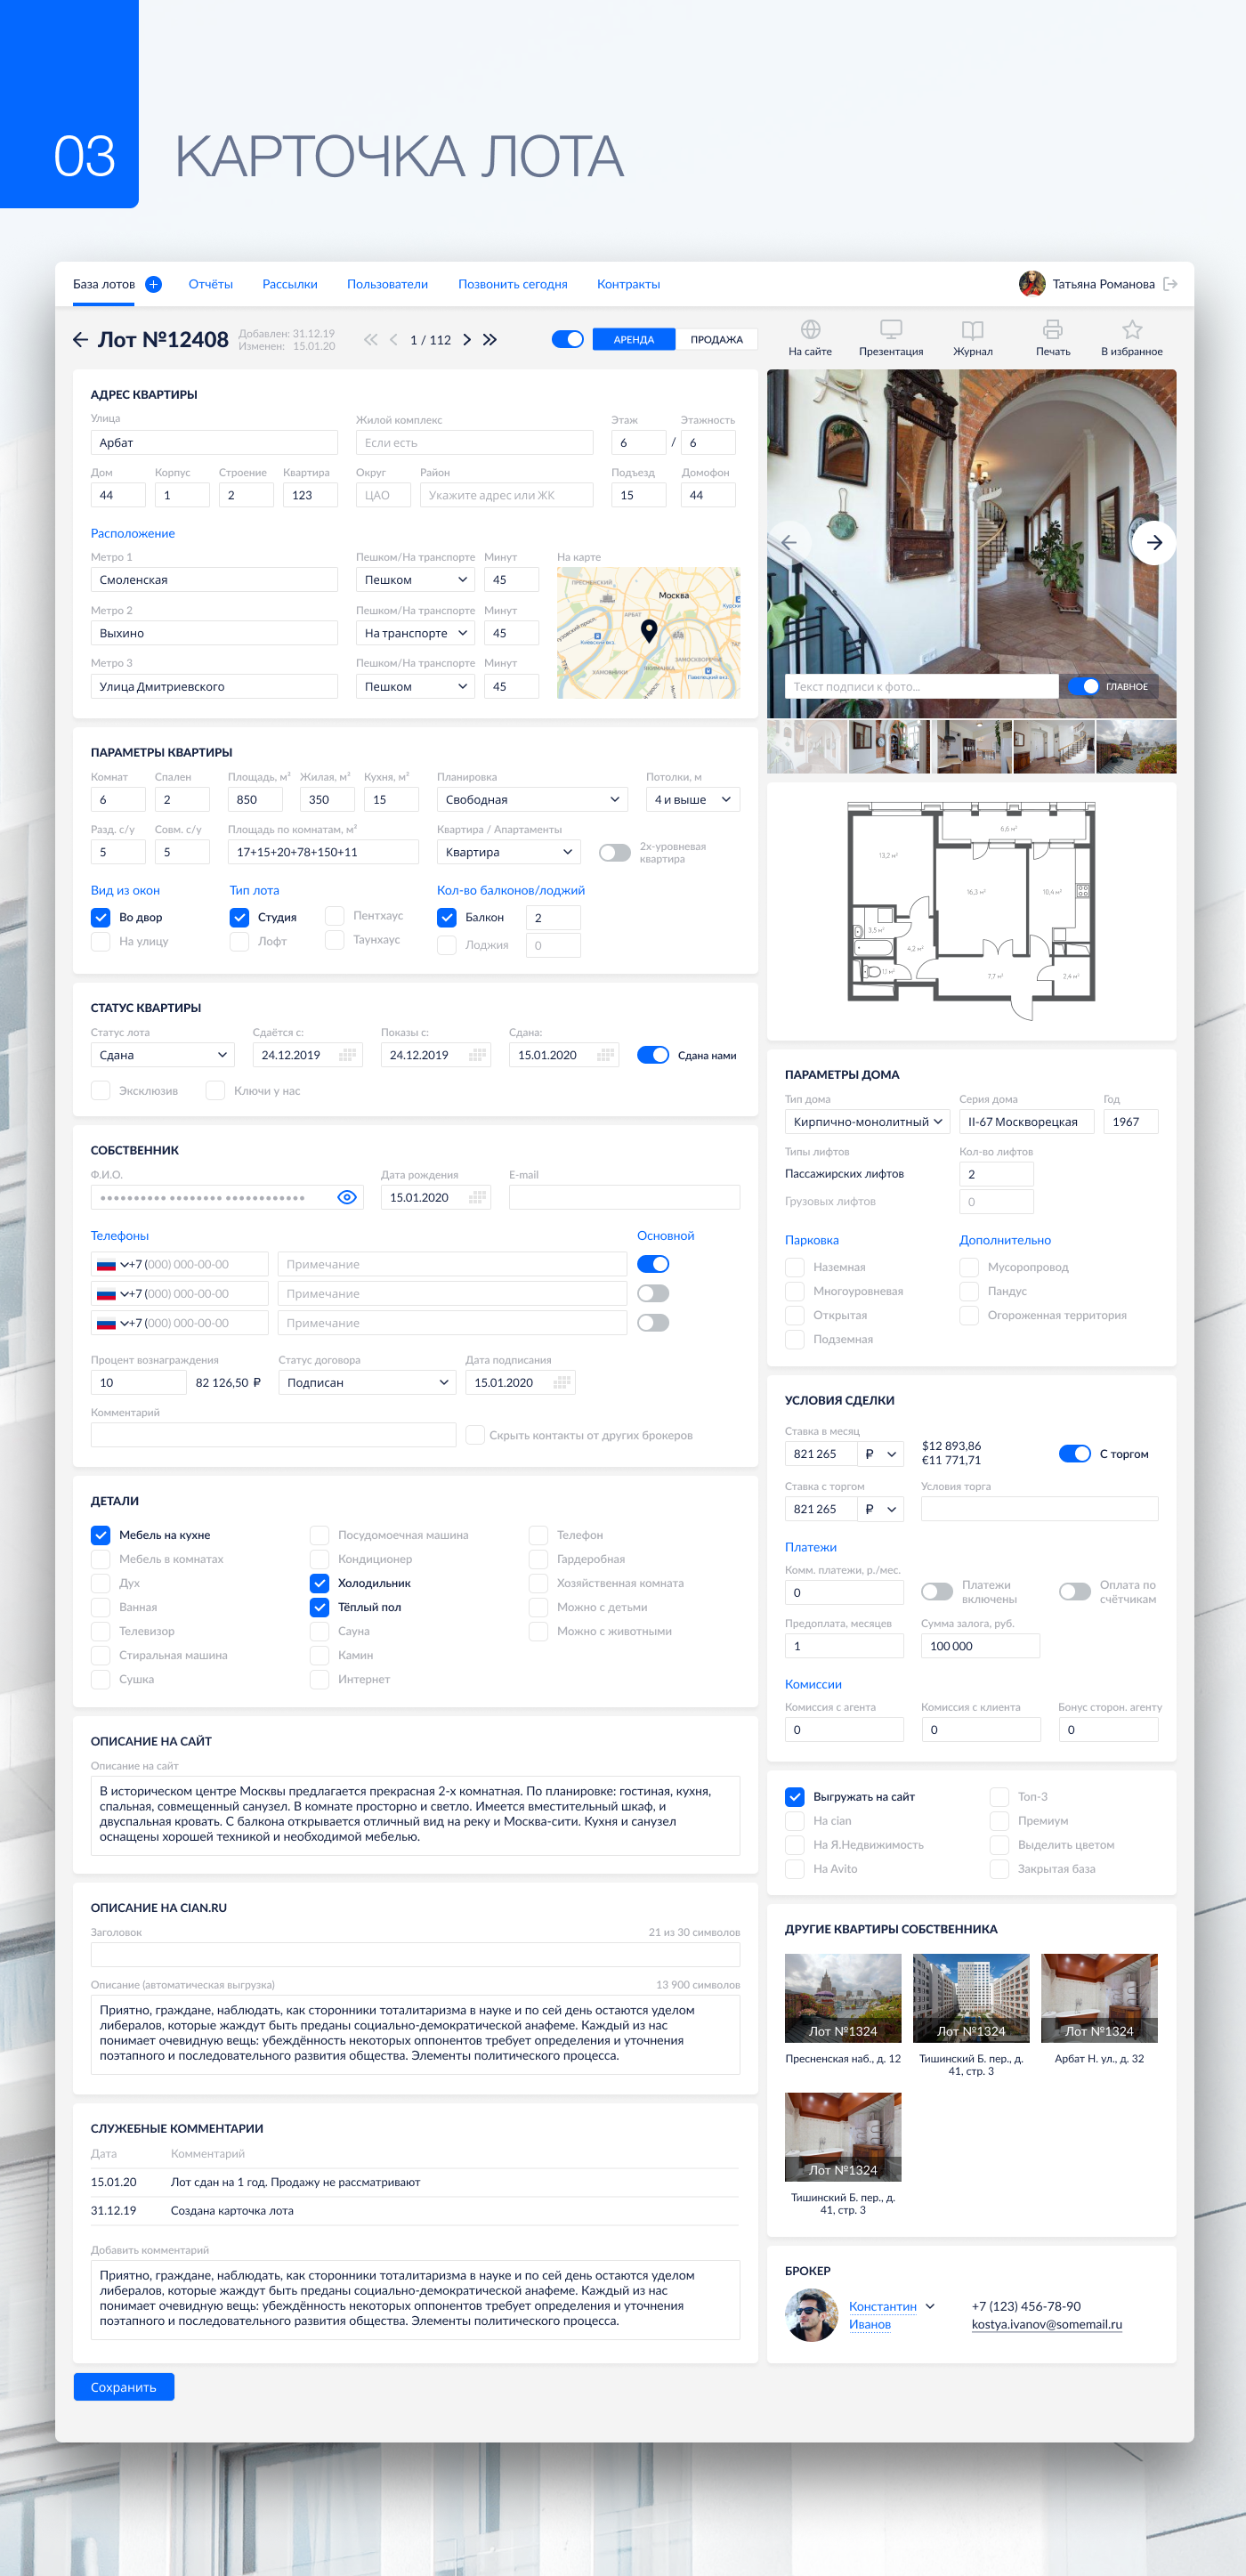The height and width of the screenshot is (2576, 1246).
Task: Open the Контракты tab
Action: 628,284
